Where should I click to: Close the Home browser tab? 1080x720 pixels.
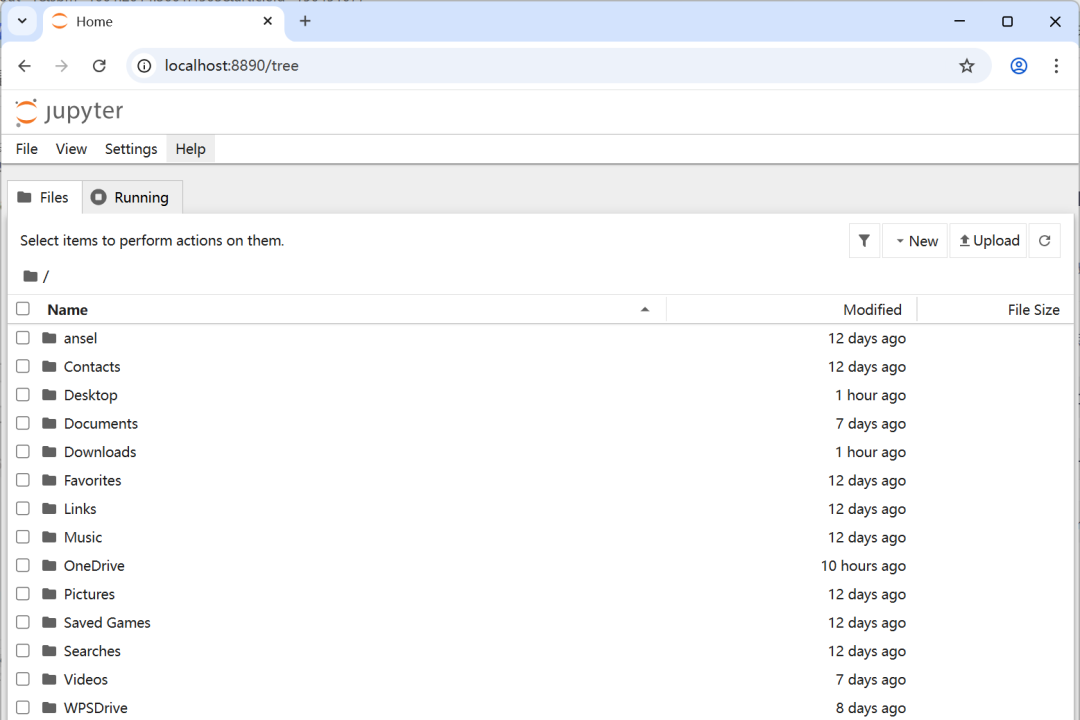pos(268,21)
